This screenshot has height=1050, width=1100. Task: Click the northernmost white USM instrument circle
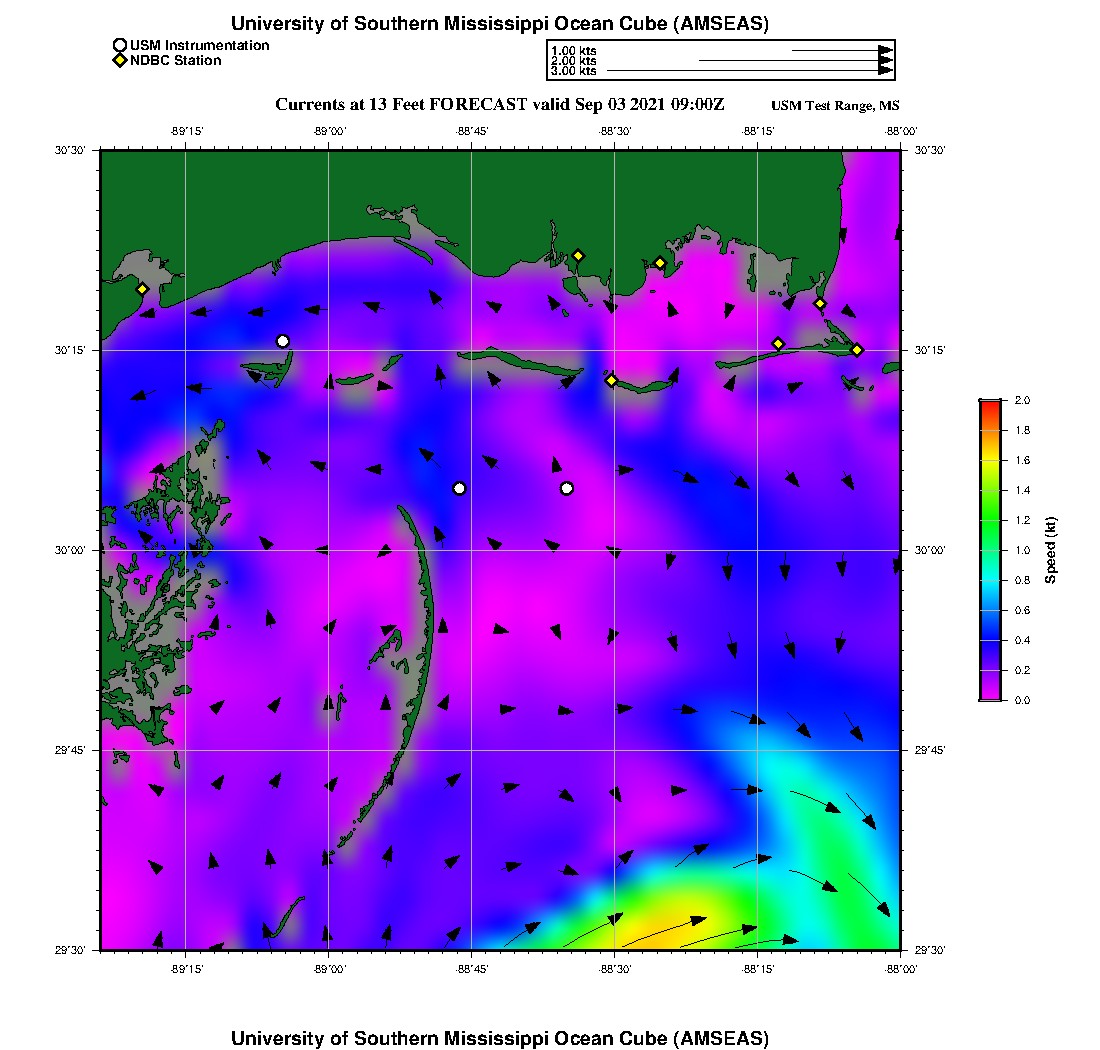[x=283, y=341]
